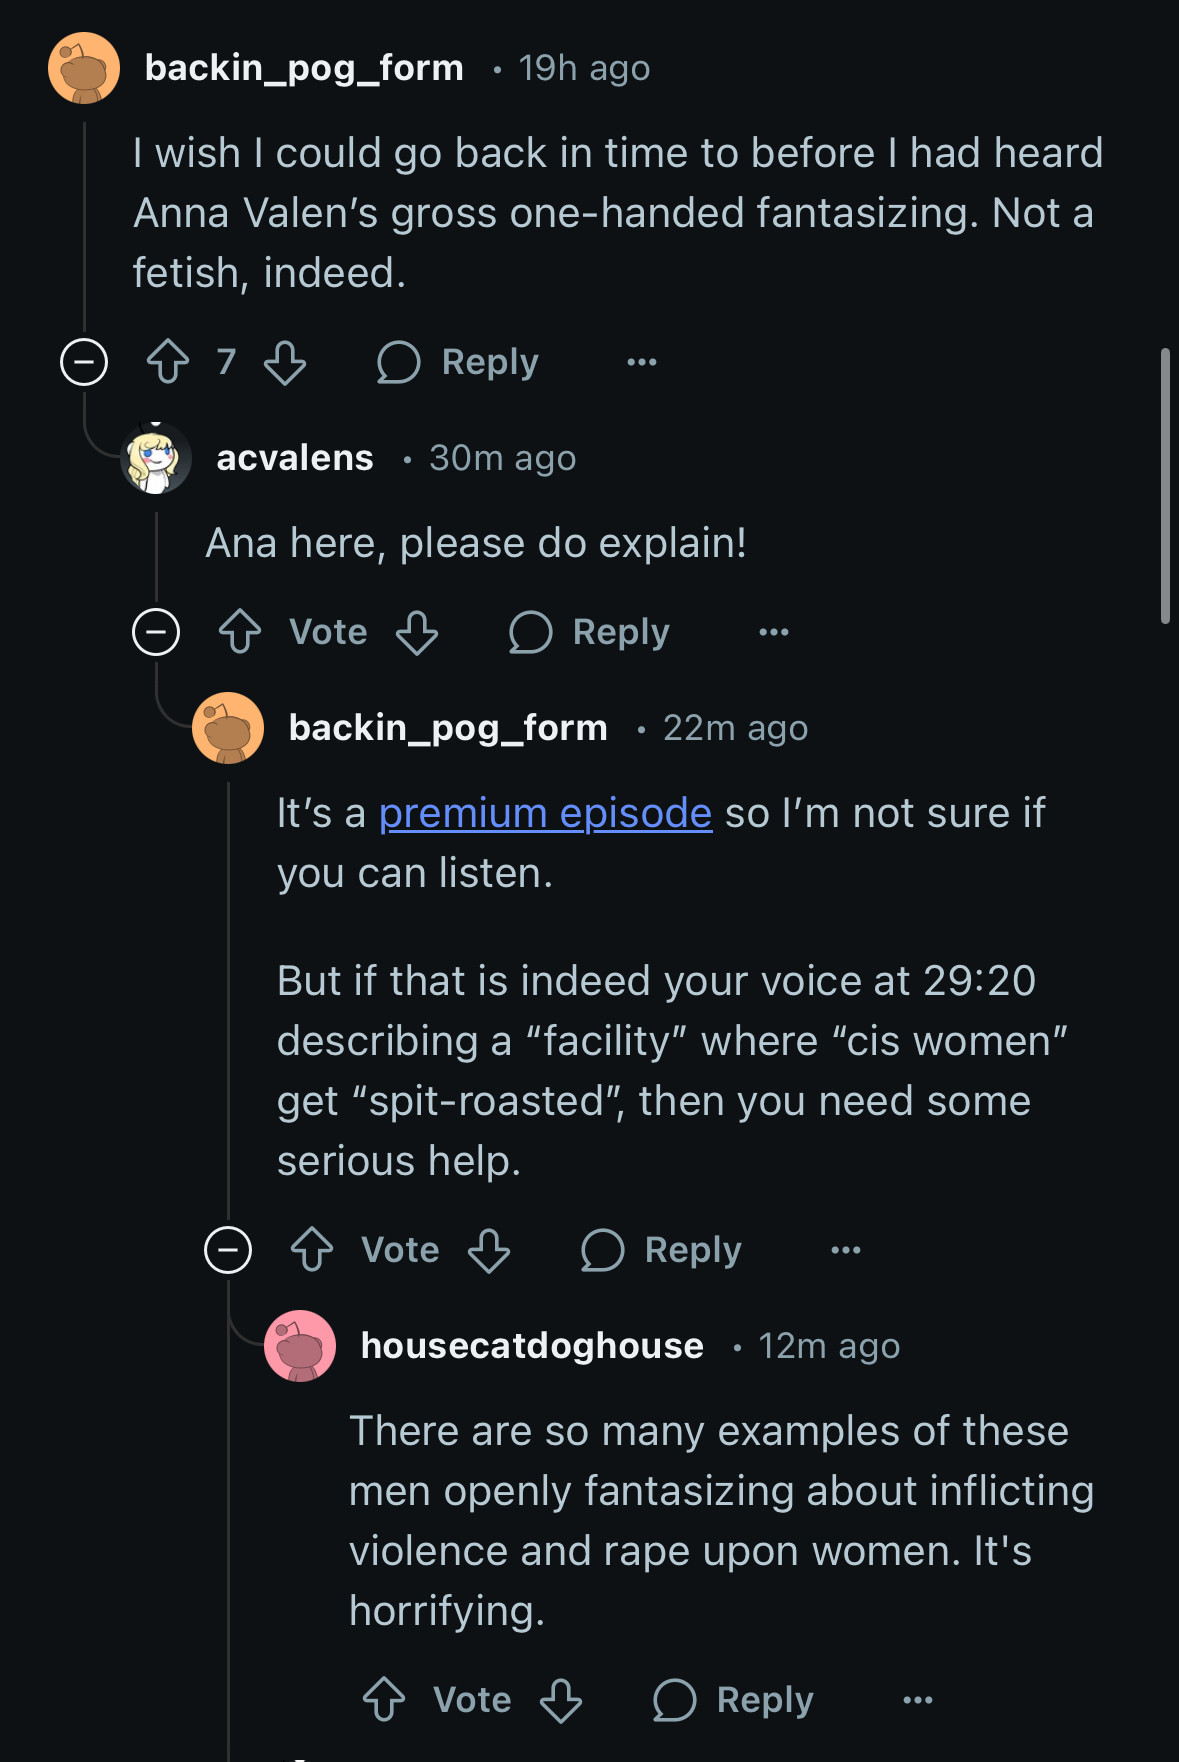Open more options on the top comment

coord(642,362)
